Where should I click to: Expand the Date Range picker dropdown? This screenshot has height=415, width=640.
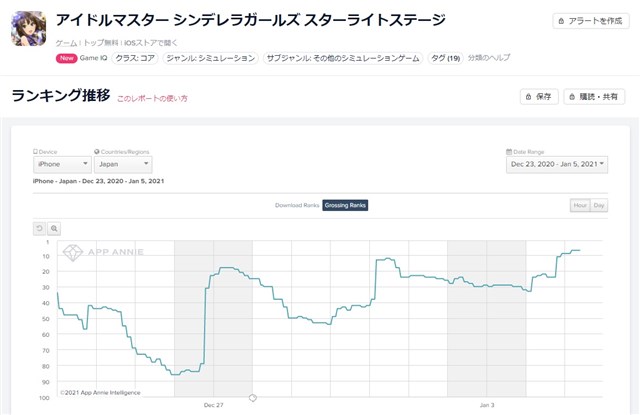pyautogui.click(x=557, y=163)
